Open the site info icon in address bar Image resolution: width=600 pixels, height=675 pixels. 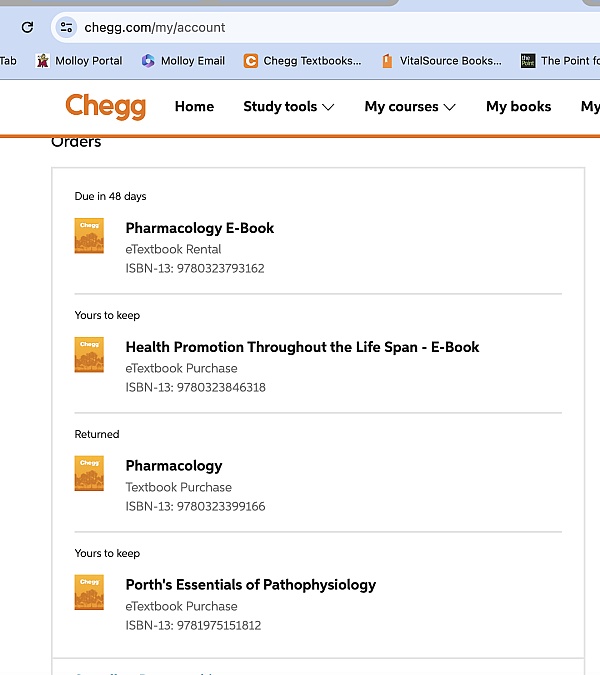click(x=66, y=27)
